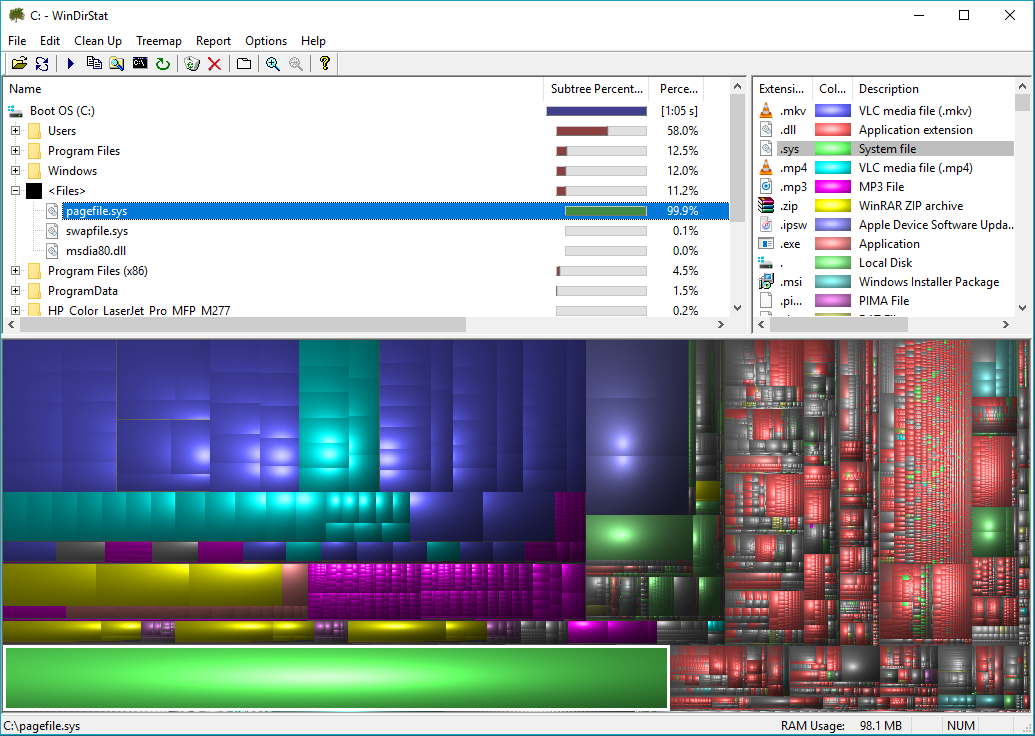Image resolution: width=1035 pixels, height=736 pixels.
Task: Select the swapfile.sys row
Action: (x=366, y=231)
